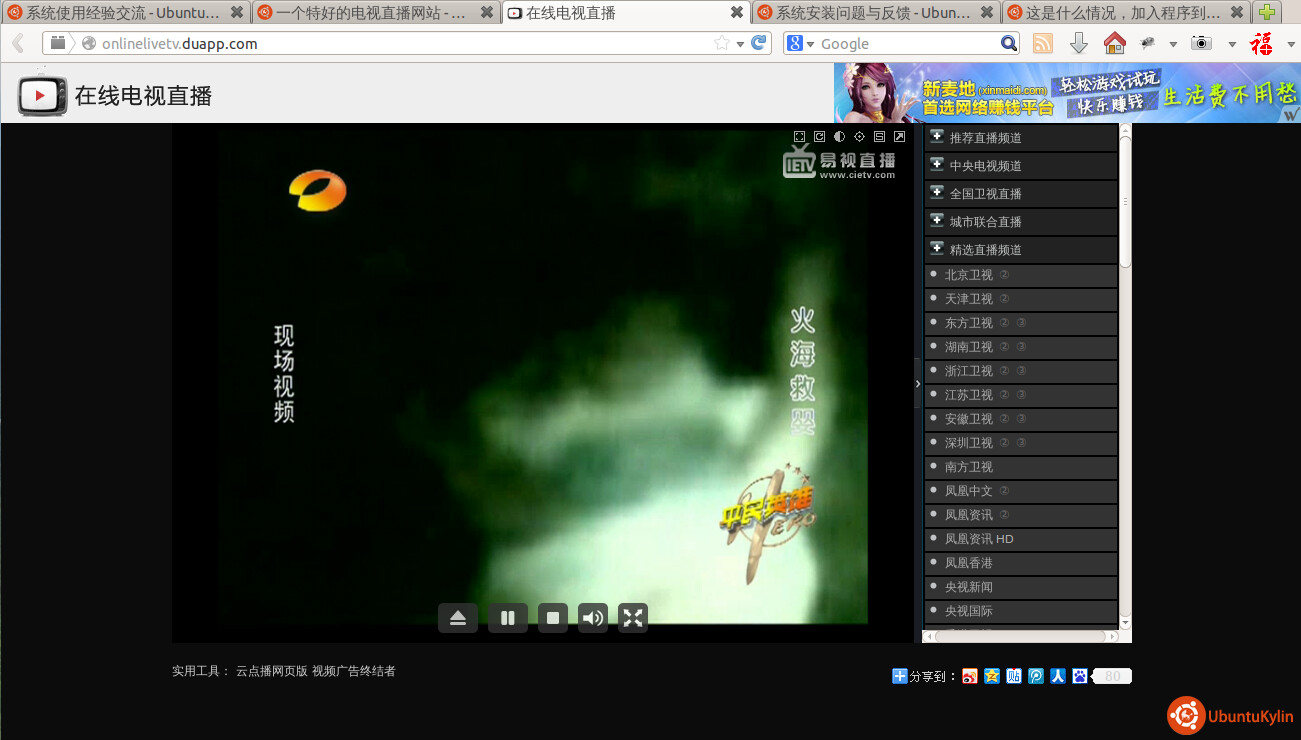The height and width of the screenshot is (740, 1301).
Task: Select 湖南卫视 channel from the list
Action: click(x=968, y=347)
